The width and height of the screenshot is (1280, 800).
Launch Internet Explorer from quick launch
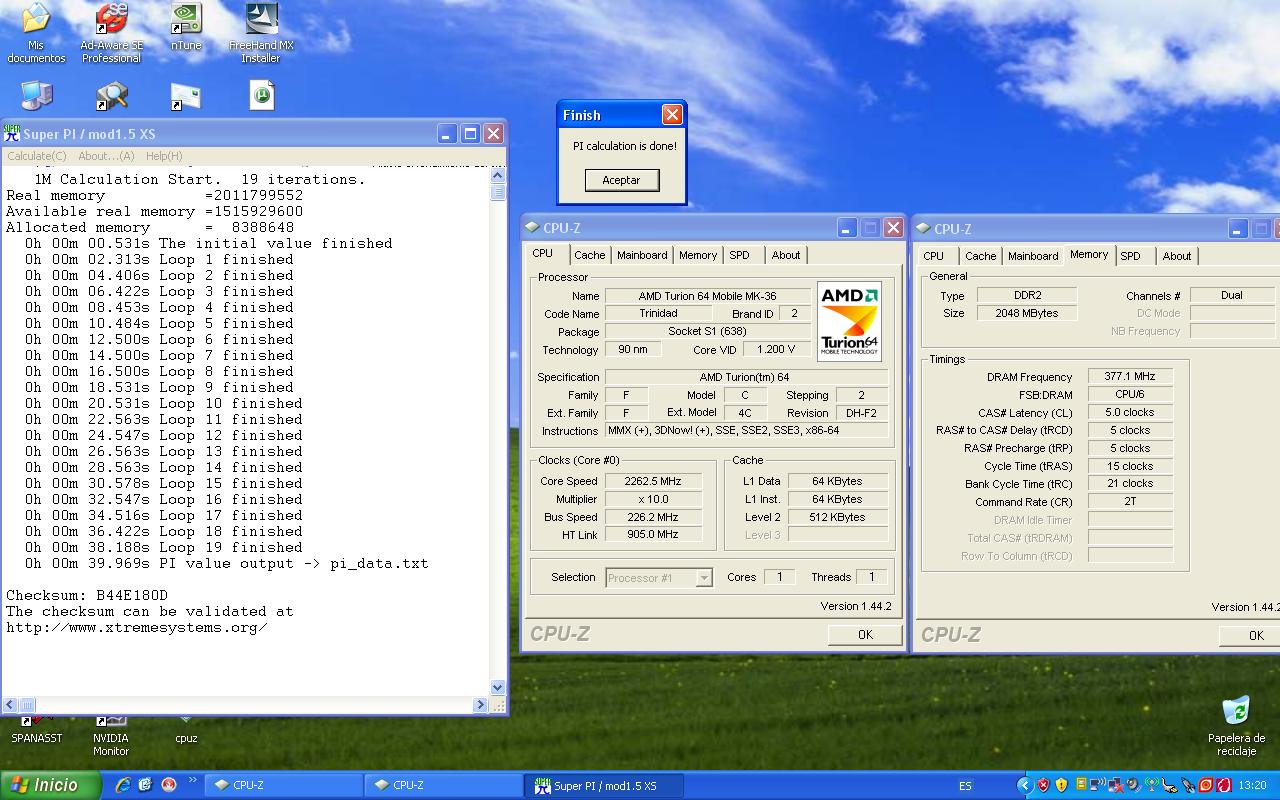pos(123,785)
